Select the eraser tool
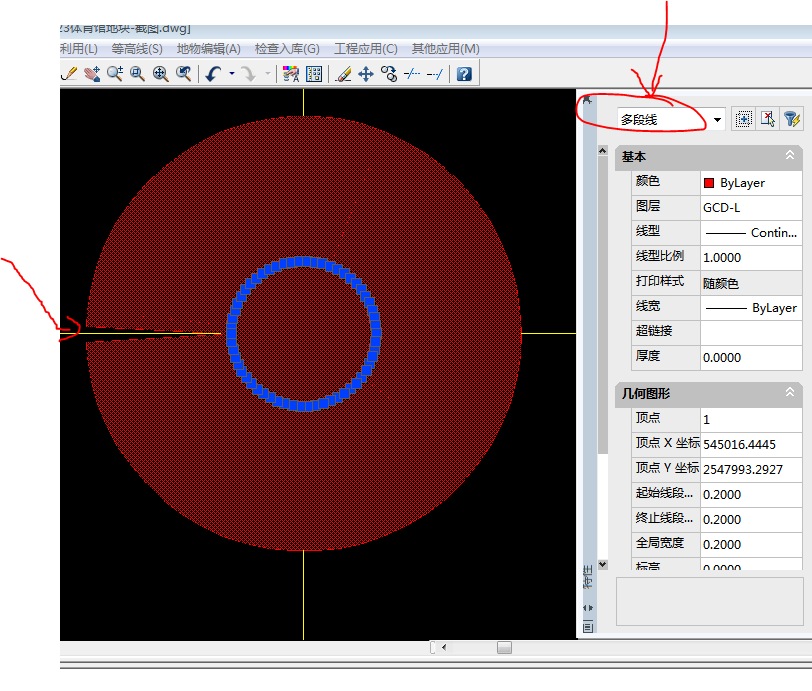The width and height of the screenshot is (812, 691). (343, 74)
